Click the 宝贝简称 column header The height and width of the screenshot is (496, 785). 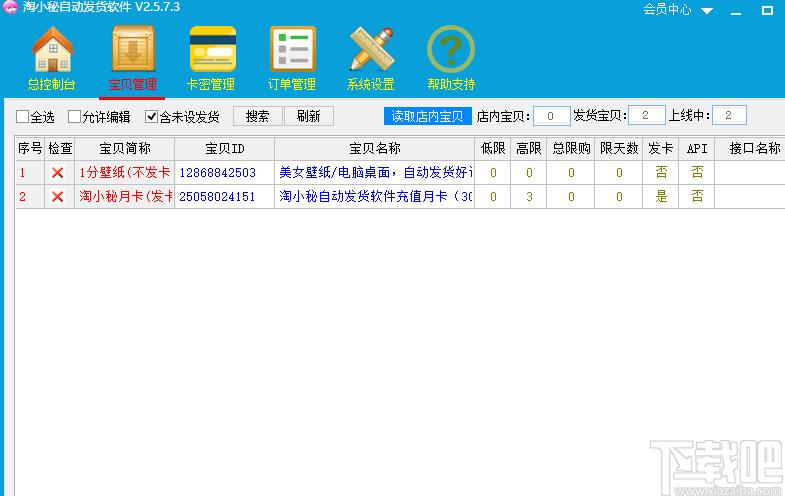pyautogui.click(x=125, y=148)
